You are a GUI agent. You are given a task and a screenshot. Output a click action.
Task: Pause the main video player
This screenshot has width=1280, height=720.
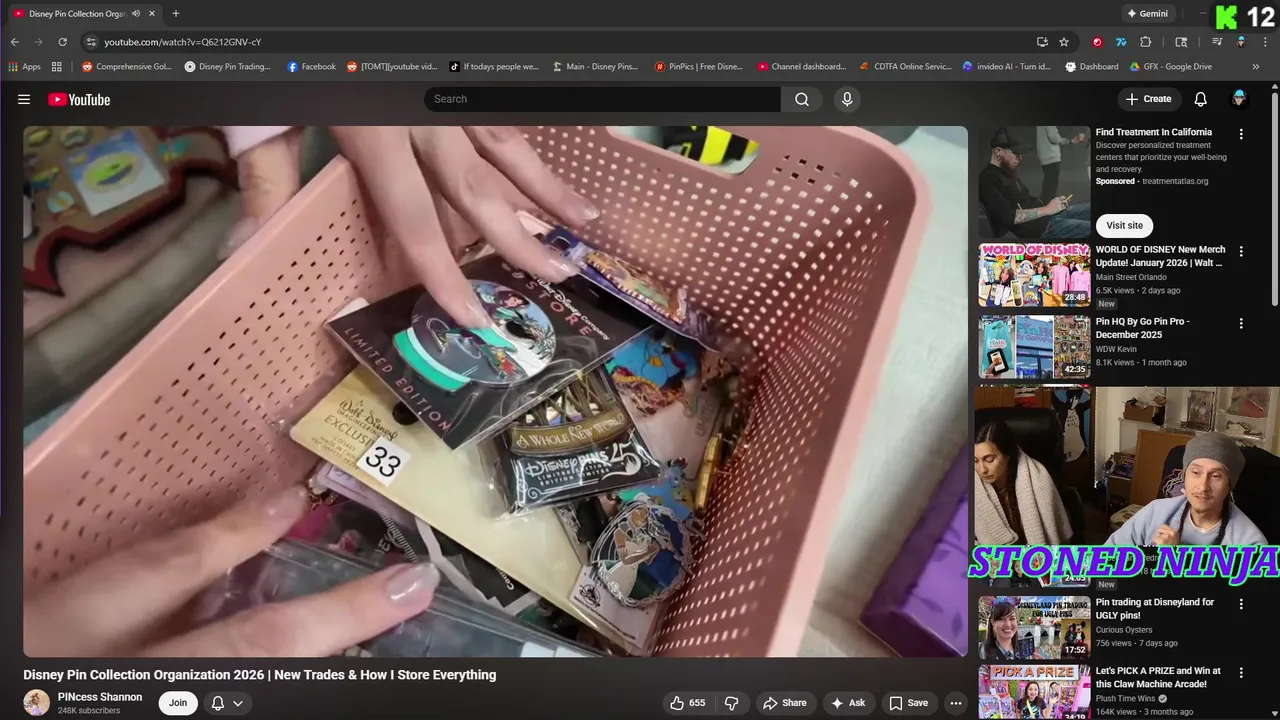coord(495,391)
